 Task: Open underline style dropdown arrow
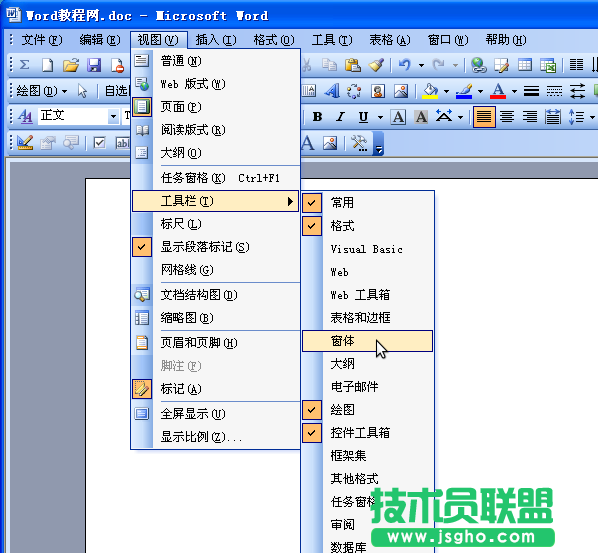tap(380, 117)
